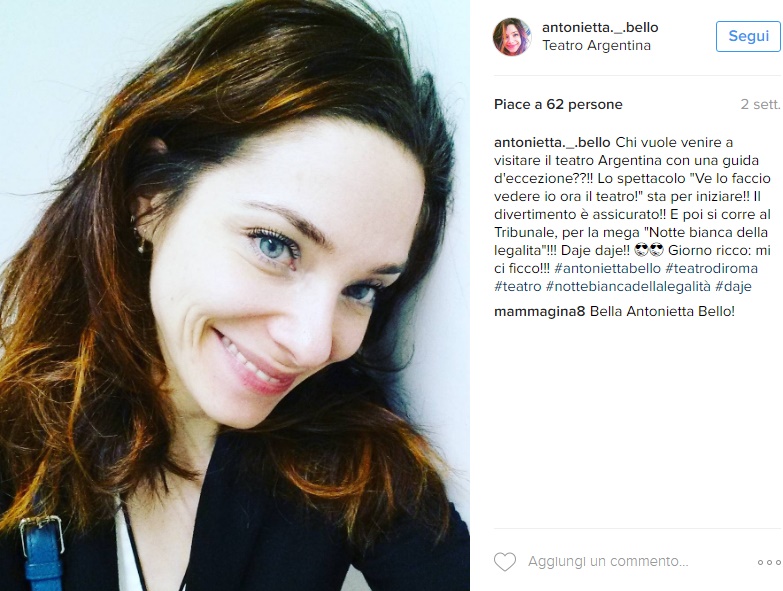Click the 2 sett. timestamp

tap(760, 104)
